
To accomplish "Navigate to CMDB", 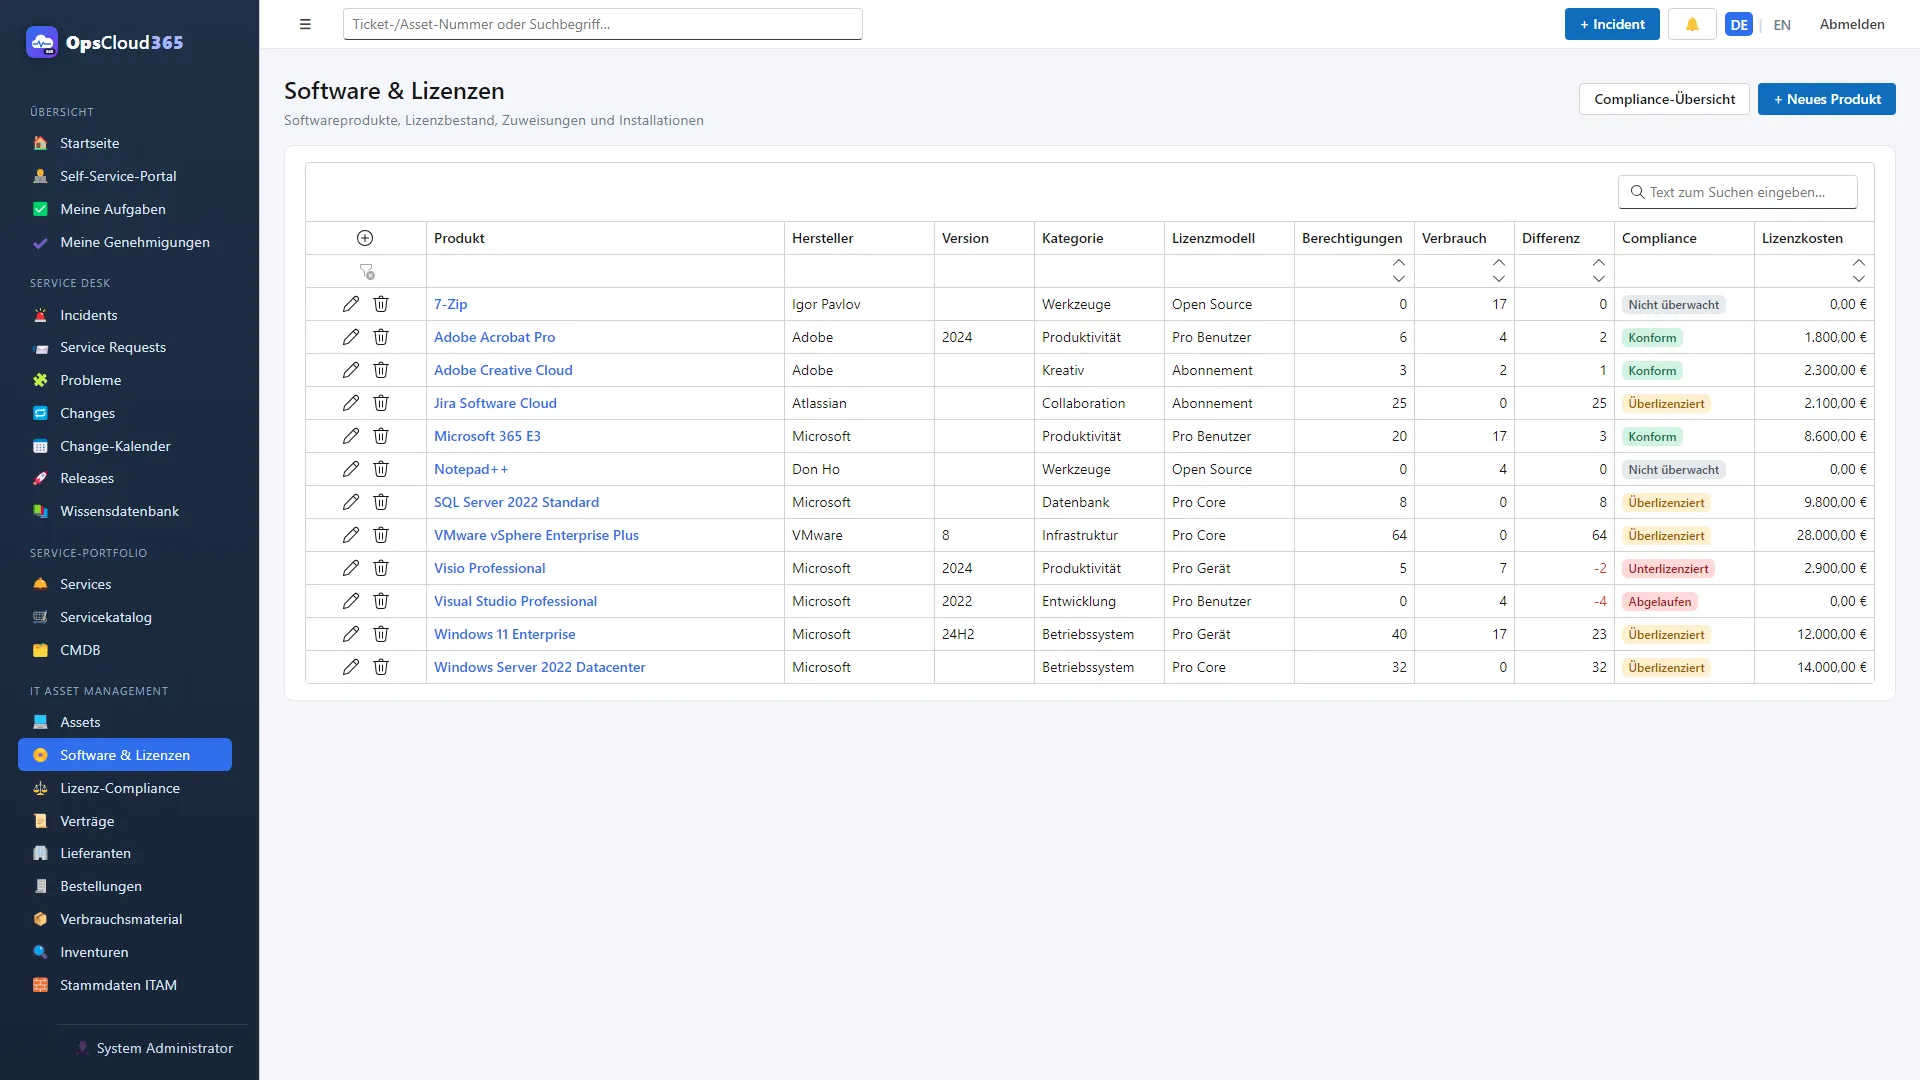I will pos(125,650).
